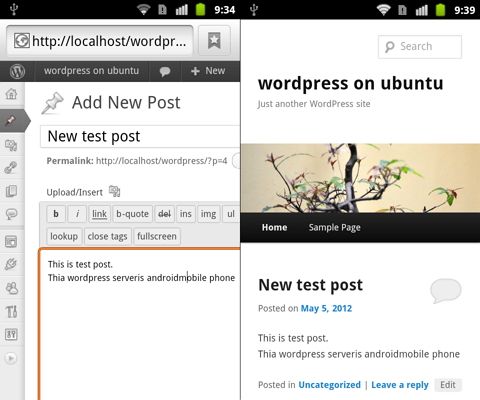Click the 'Add New Post' heading
The height and width of the screenshot is (400, 480).
tap(126, 103)
